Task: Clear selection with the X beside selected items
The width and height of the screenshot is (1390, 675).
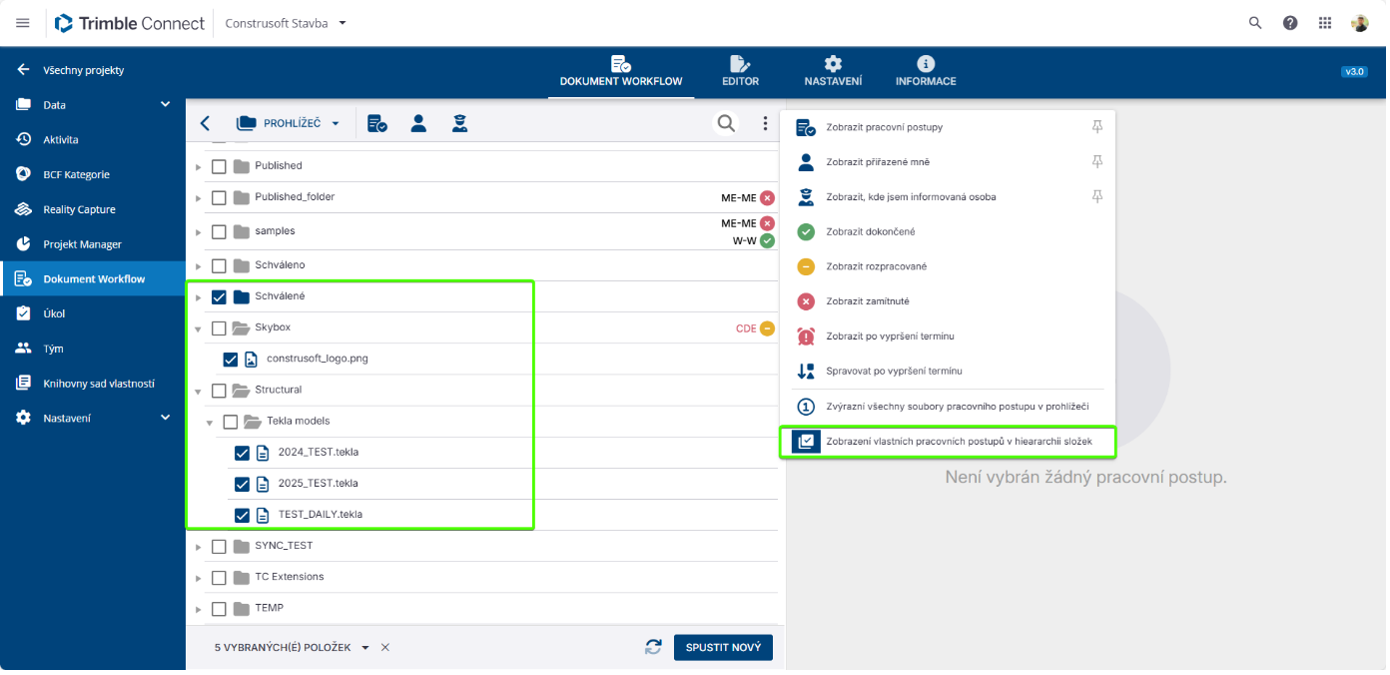Action: click(x=385, y=648)
